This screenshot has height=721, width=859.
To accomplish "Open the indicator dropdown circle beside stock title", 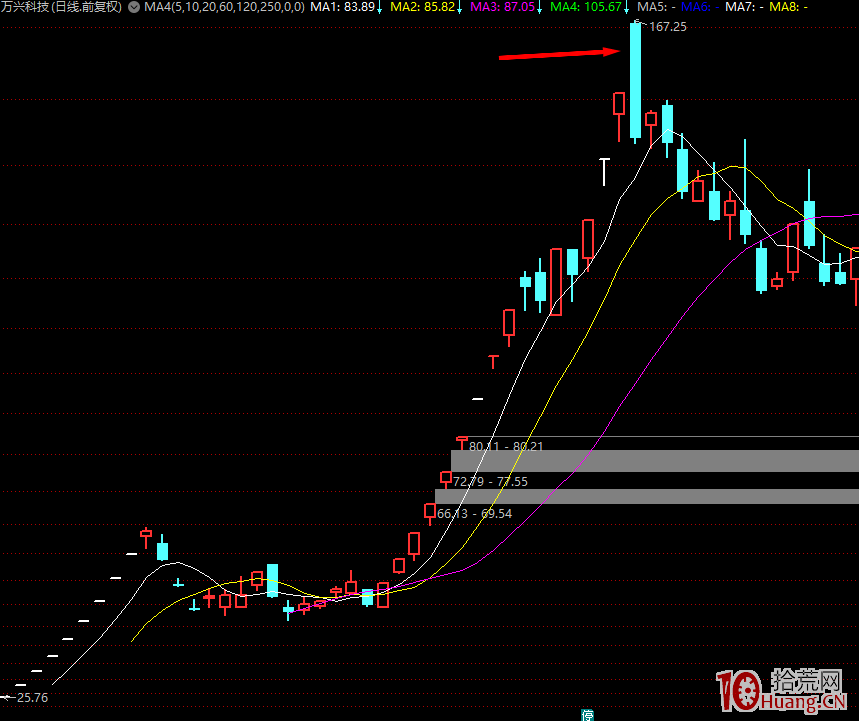I will (134, 7).
